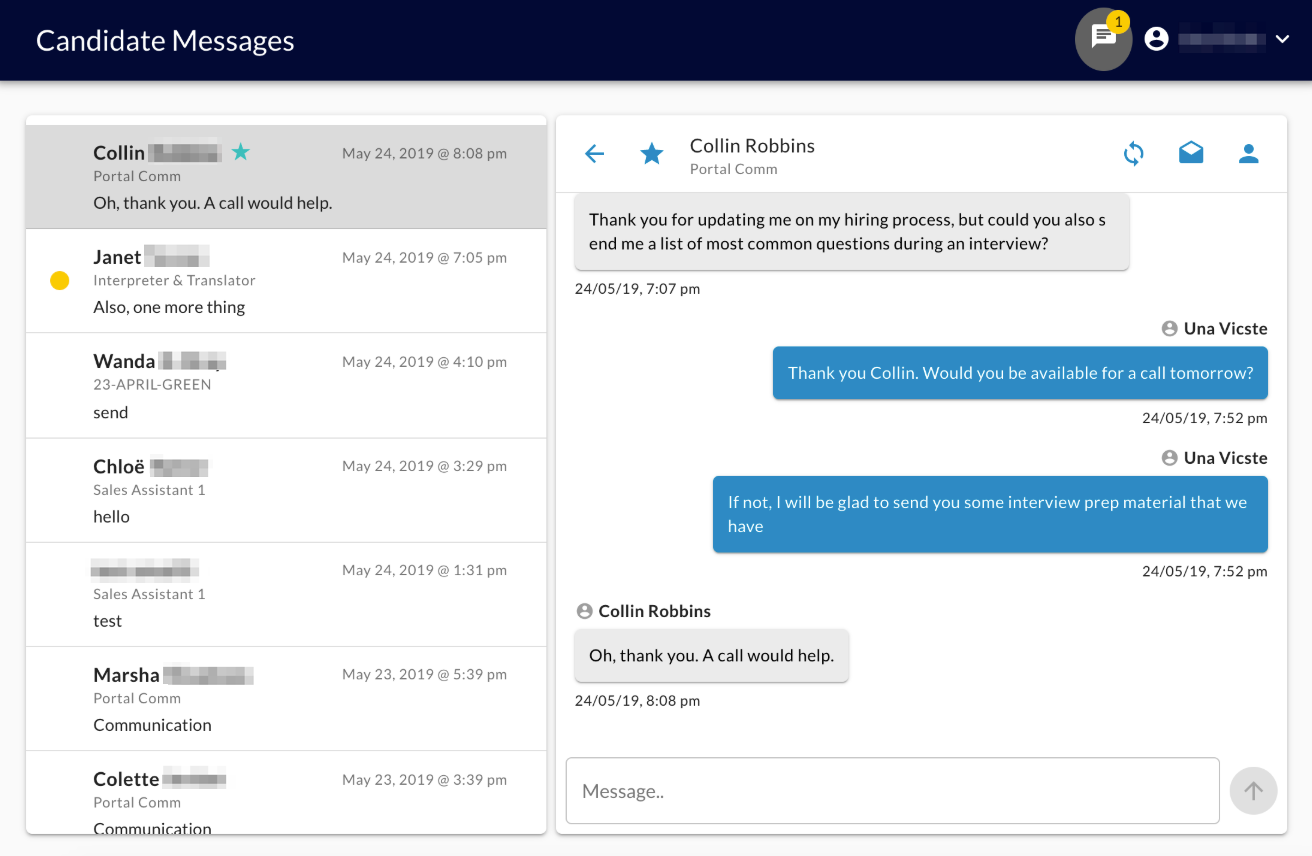Image resolution: width=1312 pixels, height=856 pixels.
Task: Click the yellow unread dot beside Janet
Action: point(60,281)
